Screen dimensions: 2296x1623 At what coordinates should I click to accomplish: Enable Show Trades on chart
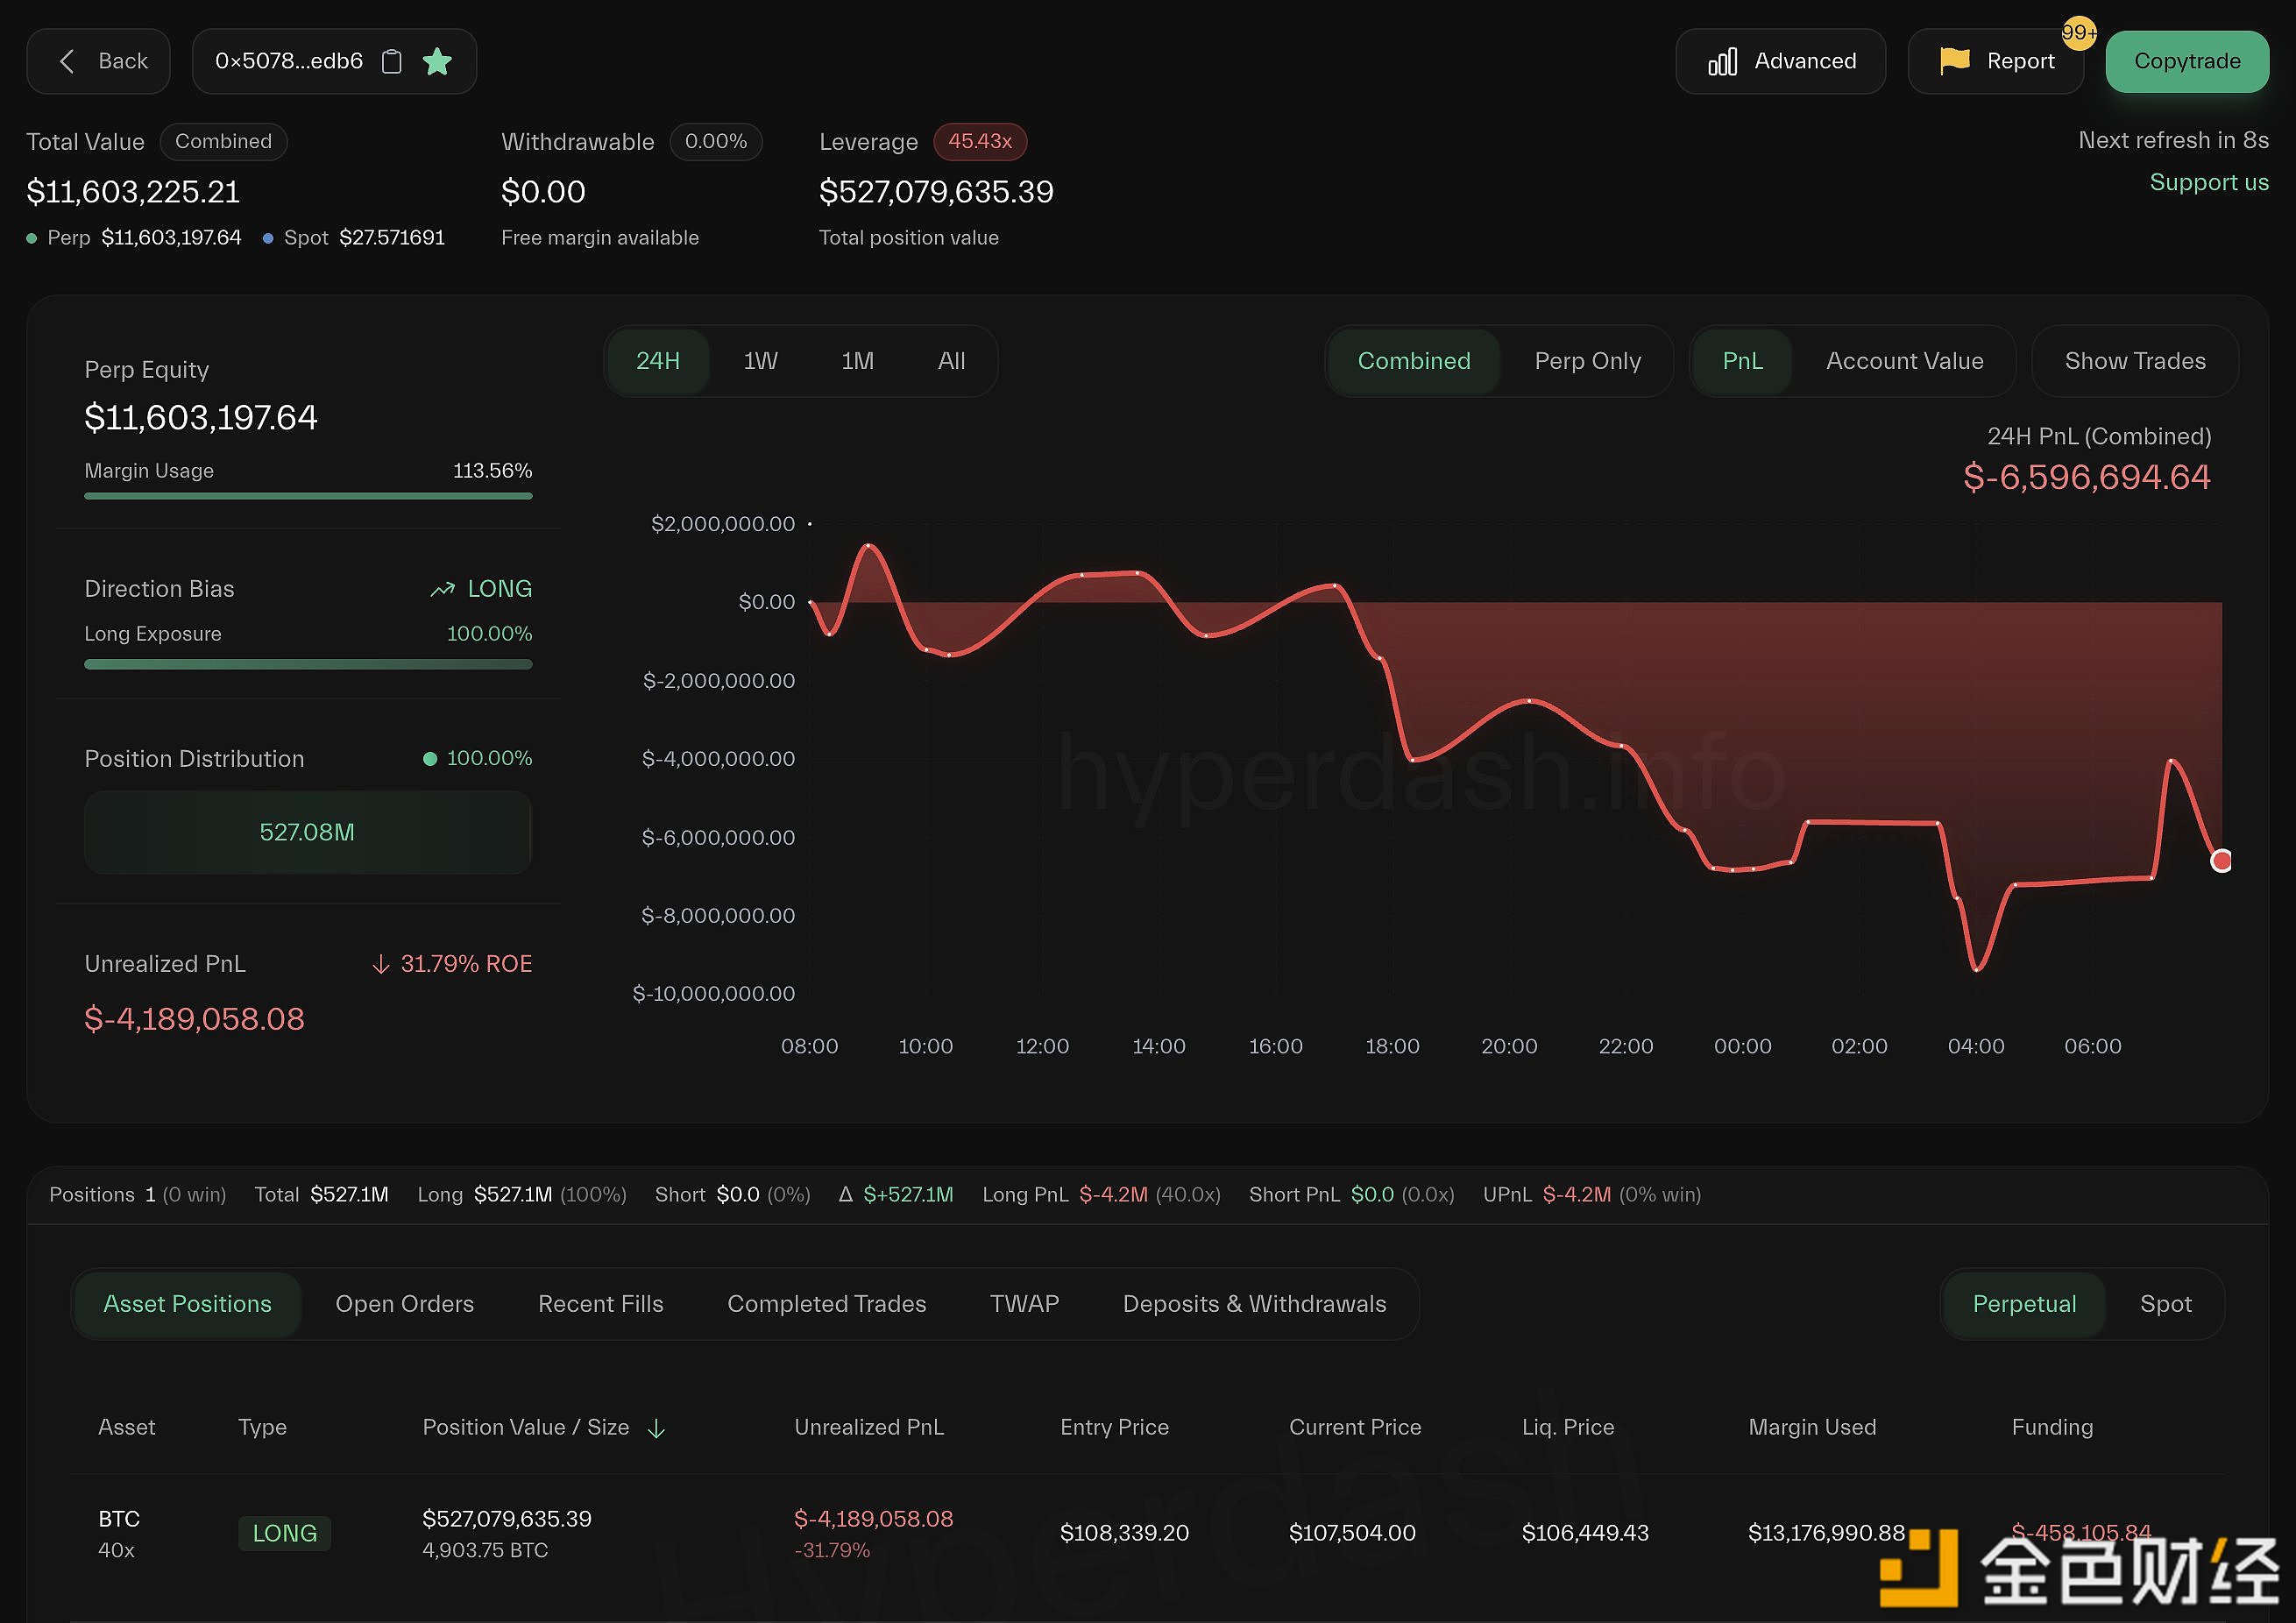pos(2134,361)
